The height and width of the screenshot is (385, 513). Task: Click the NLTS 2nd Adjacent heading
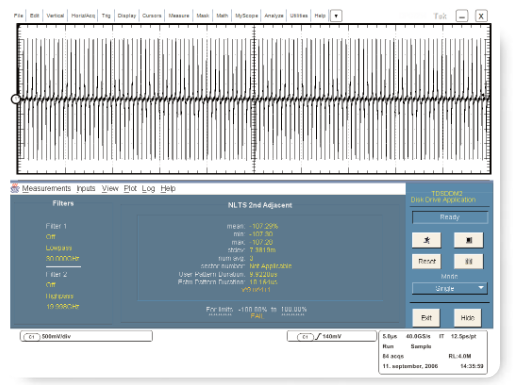click(x=260, y=205)
